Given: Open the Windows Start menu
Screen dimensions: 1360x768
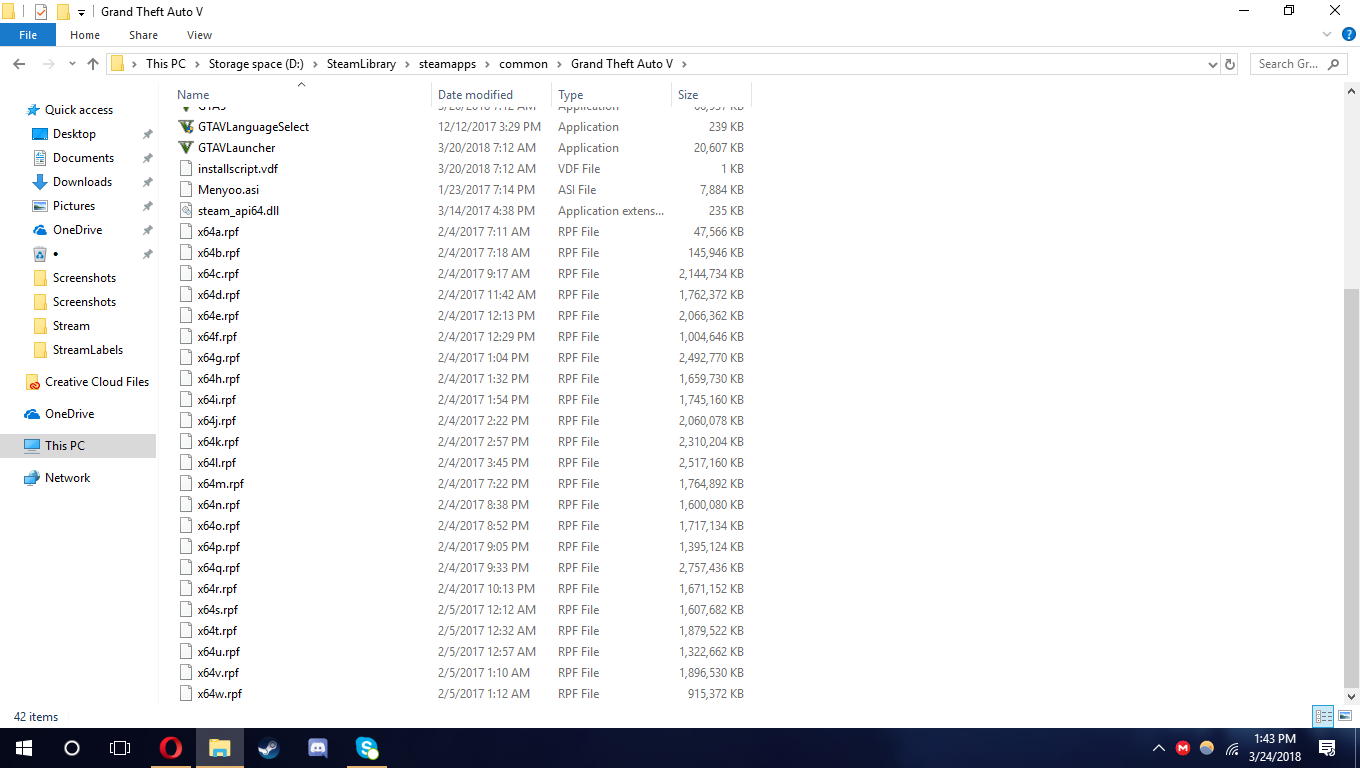Looking at the screenshot, I should (24, 748).
